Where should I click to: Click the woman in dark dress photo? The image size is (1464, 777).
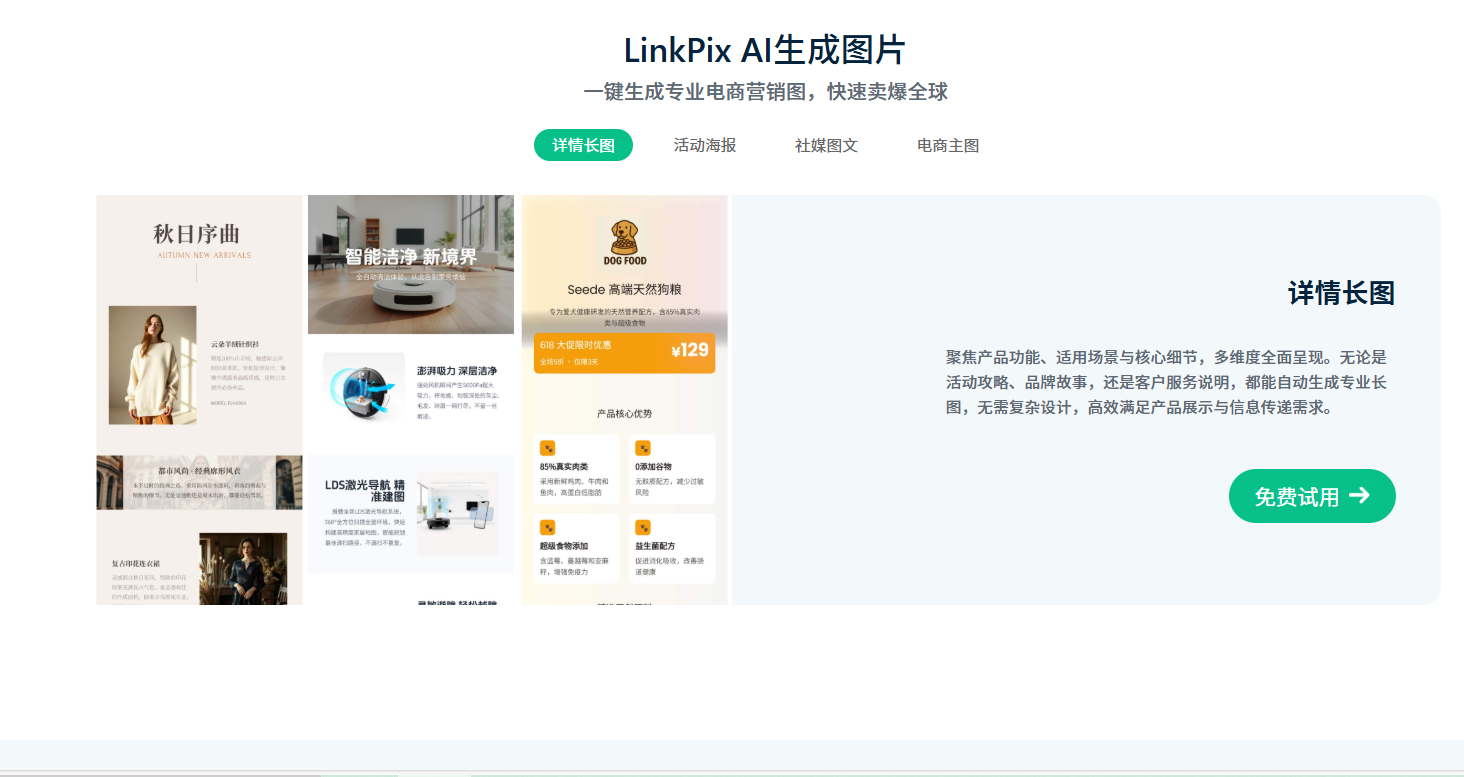click(x=243, y=568)
